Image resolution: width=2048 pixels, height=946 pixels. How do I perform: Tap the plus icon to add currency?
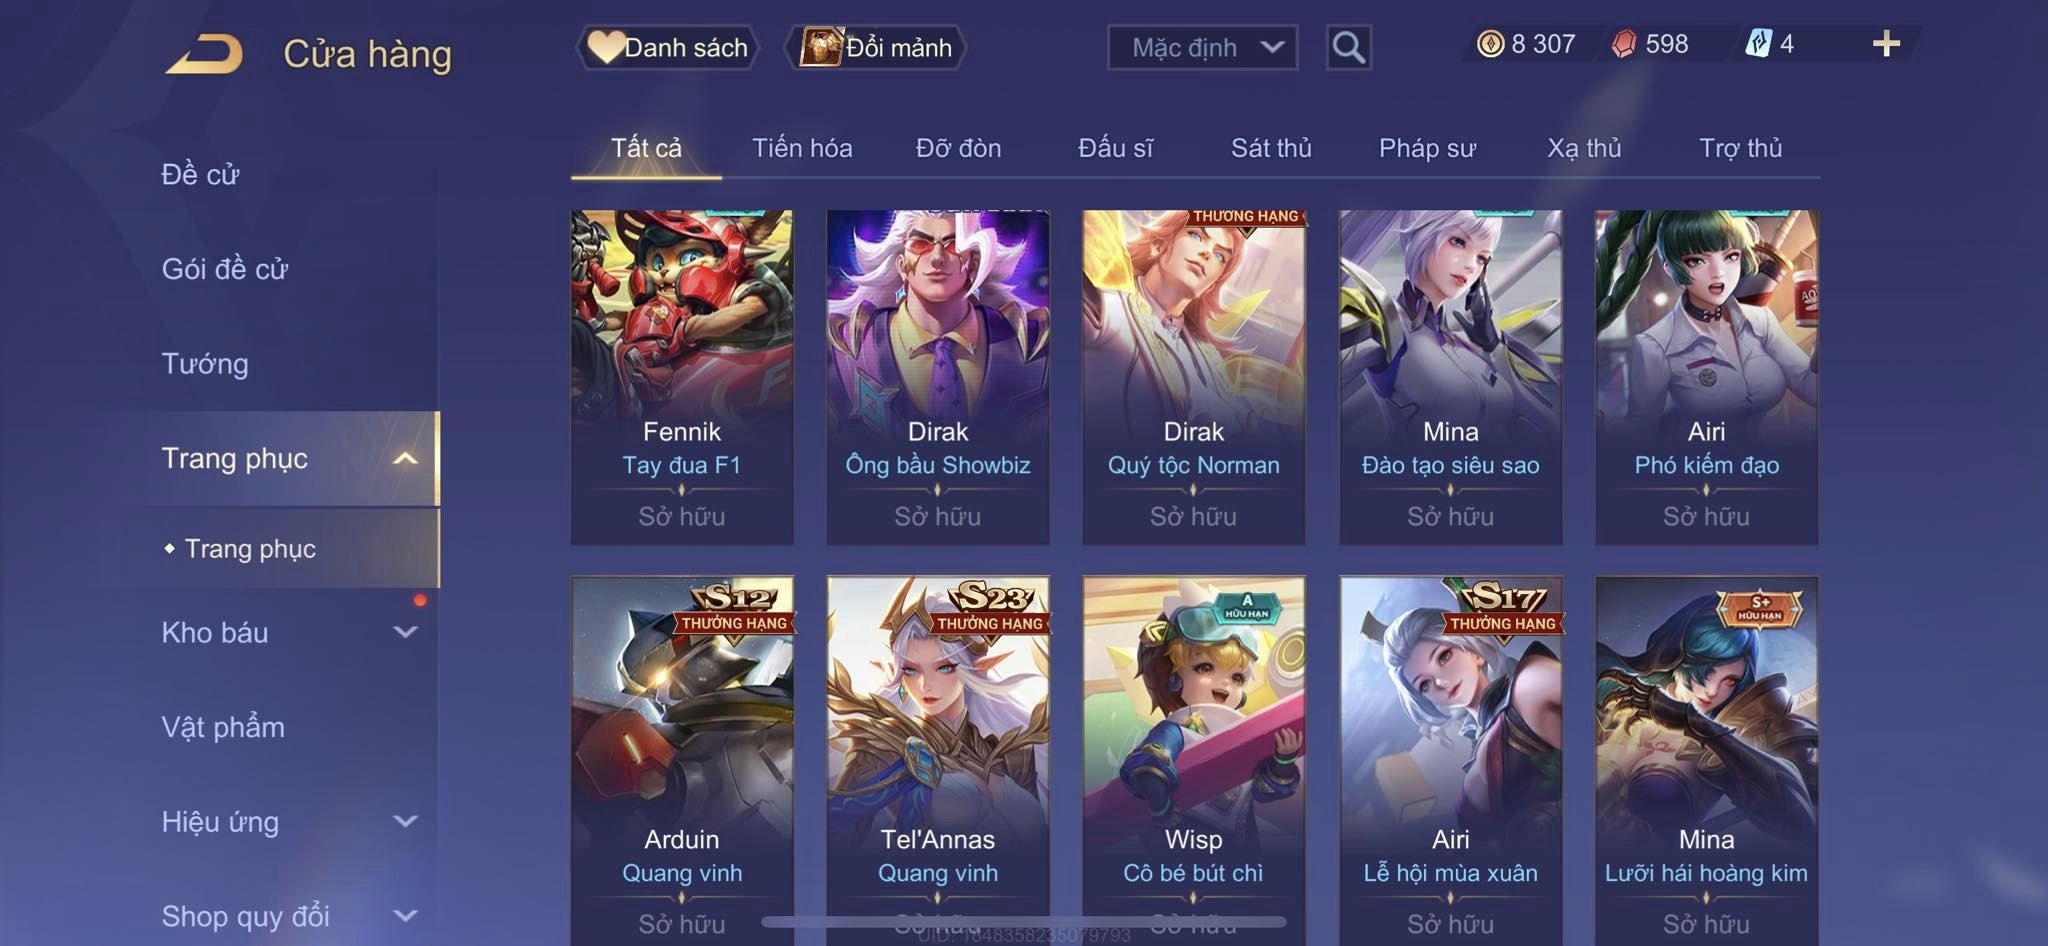[x=1886, y=44]
